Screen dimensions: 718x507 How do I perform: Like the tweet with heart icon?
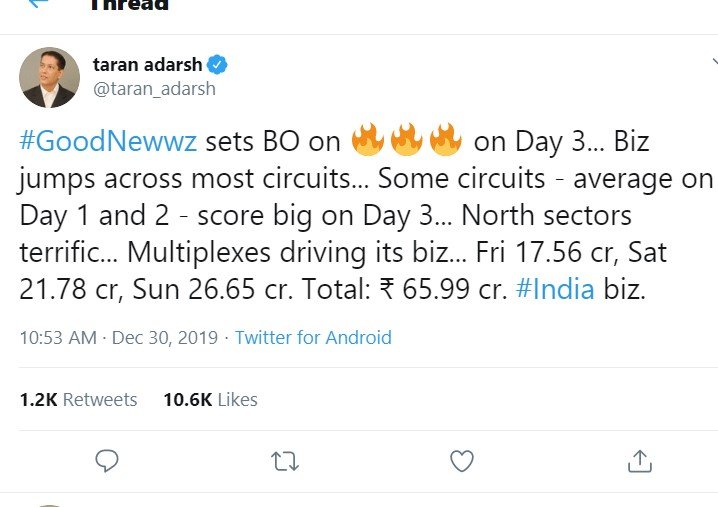click(461, 460)
